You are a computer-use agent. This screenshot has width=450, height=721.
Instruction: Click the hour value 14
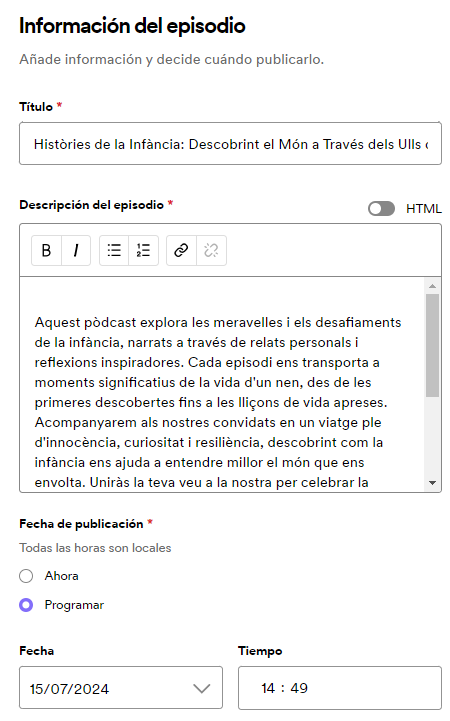268,688
